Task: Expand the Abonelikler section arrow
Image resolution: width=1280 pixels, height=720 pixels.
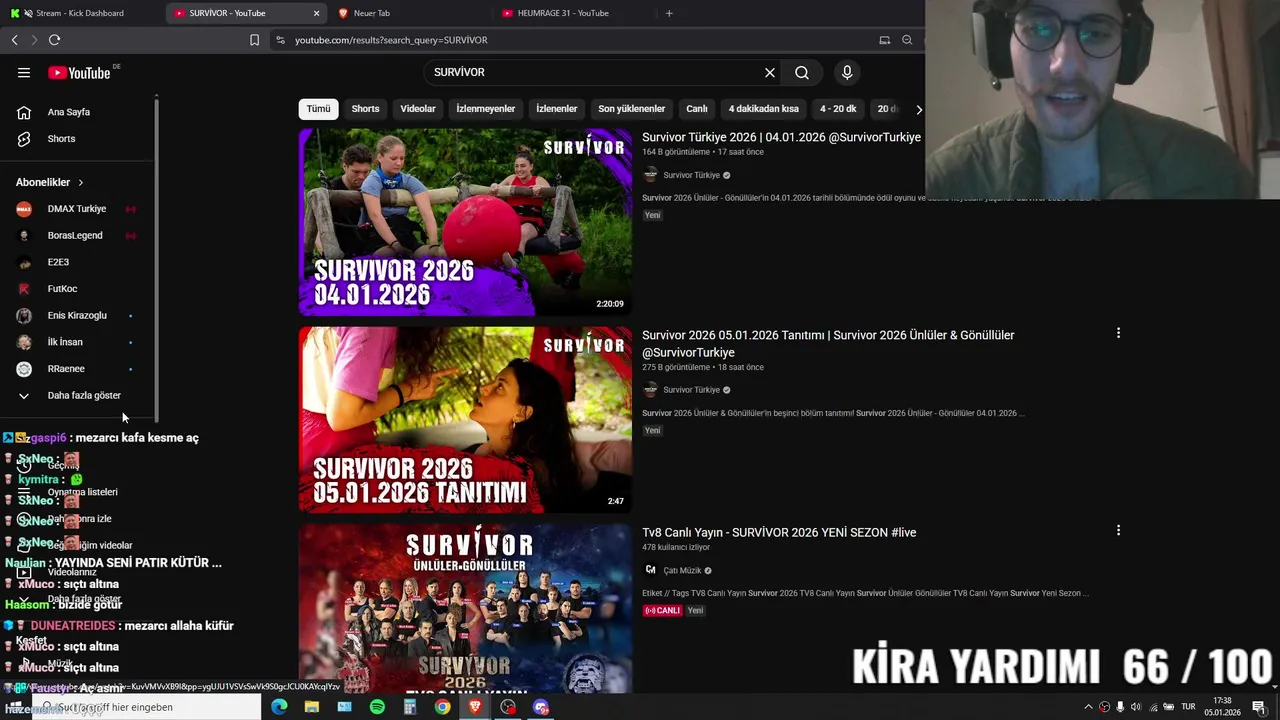Action: (x=80, y=182)
